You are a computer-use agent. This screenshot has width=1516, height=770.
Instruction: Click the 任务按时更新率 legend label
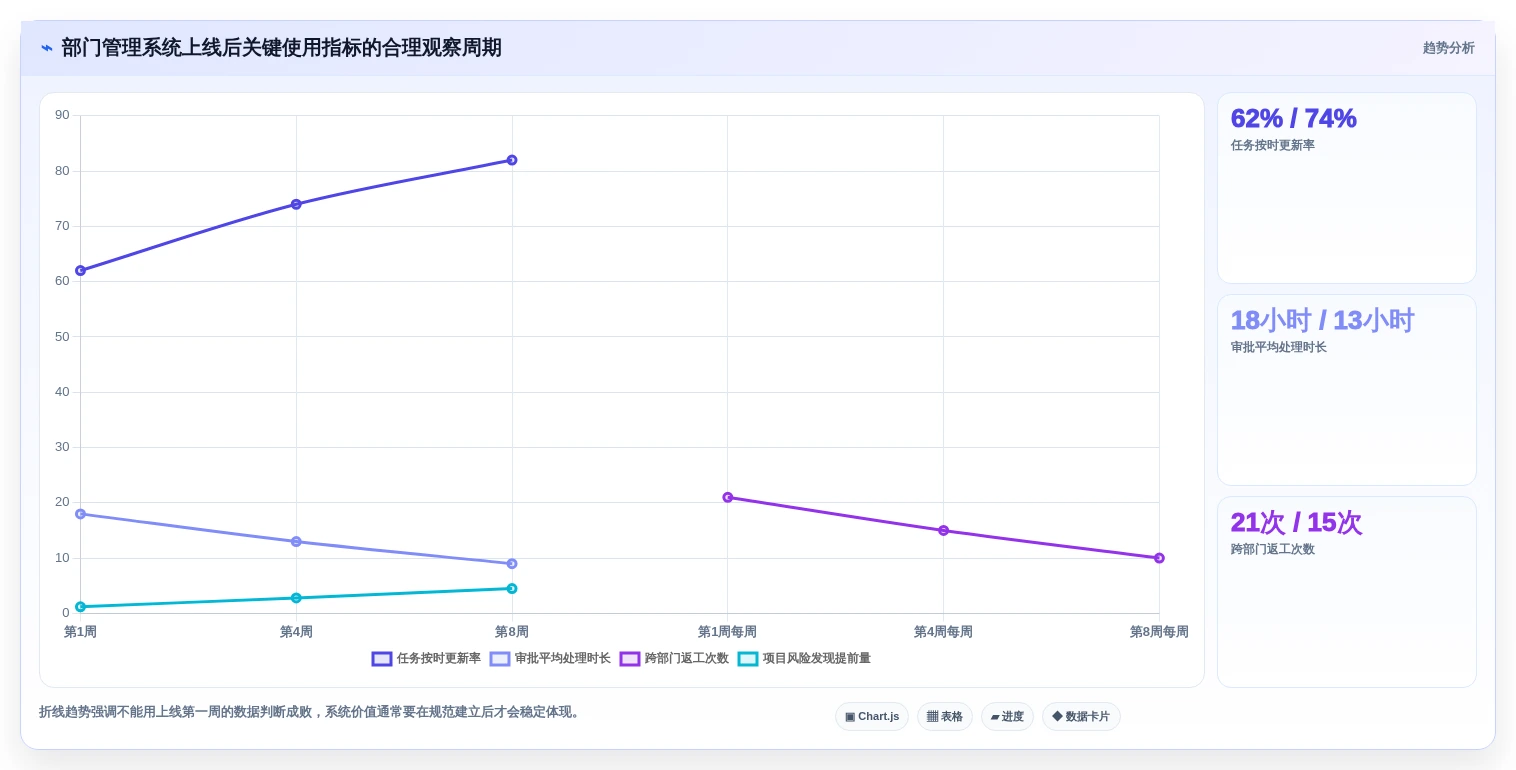click(439, 659)
